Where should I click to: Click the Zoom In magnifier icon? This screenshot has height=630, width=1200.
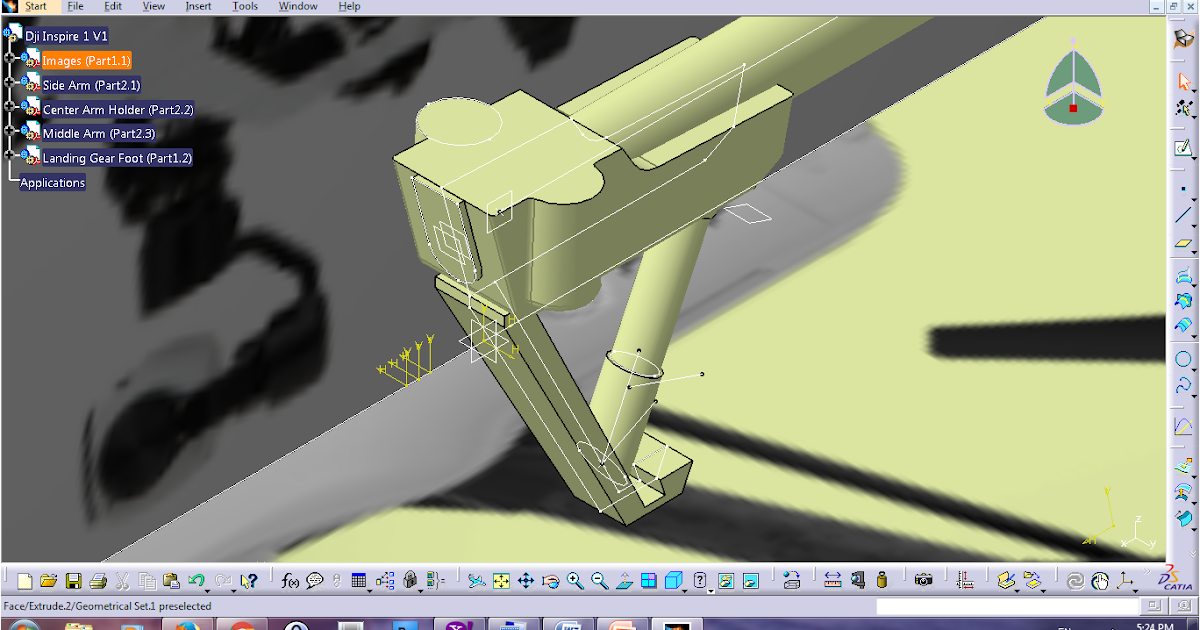click(x=574, y=578)
